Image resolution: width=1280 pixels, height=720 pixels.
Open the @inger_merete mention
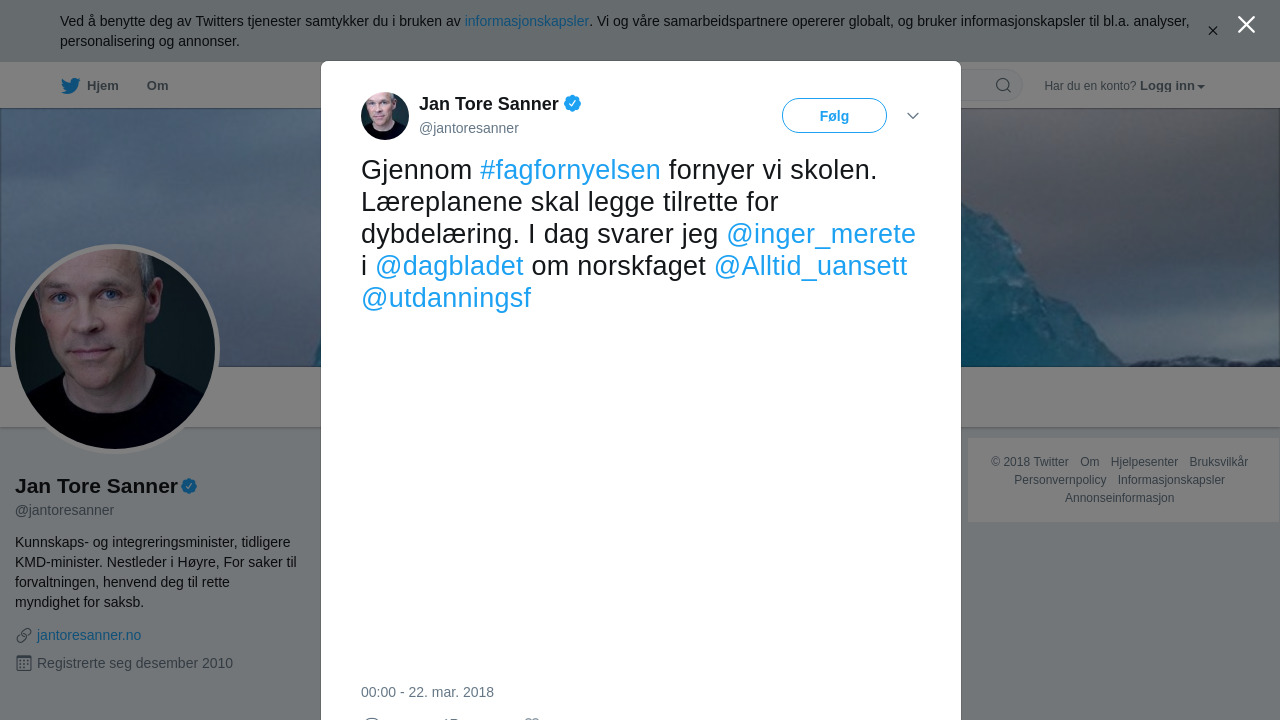[x=821, y=234]
